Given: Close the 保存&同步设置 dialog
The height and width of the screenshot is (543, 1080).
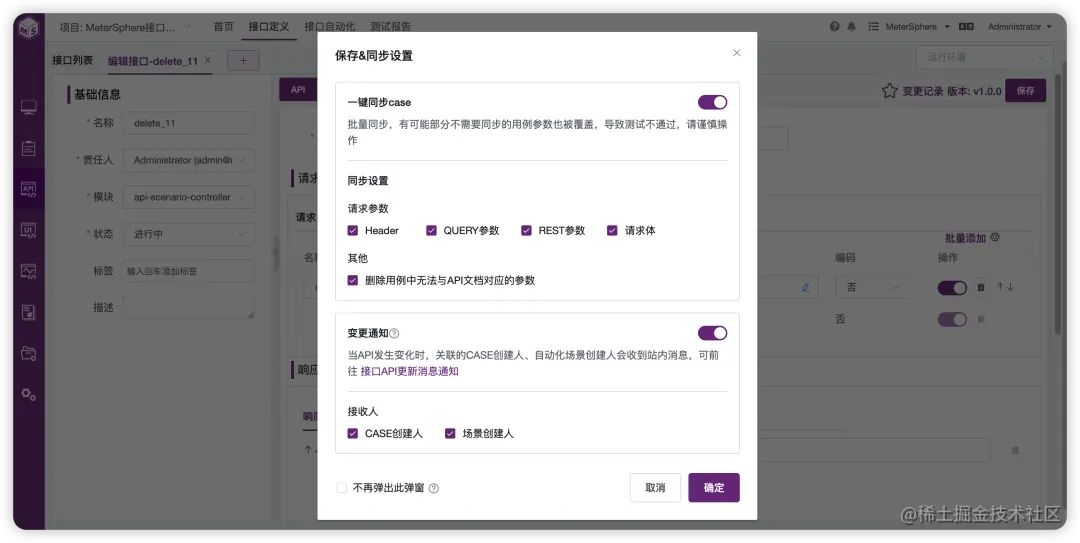Looking at the screenshot, I should pyautogui.click(x=736, y=53).
